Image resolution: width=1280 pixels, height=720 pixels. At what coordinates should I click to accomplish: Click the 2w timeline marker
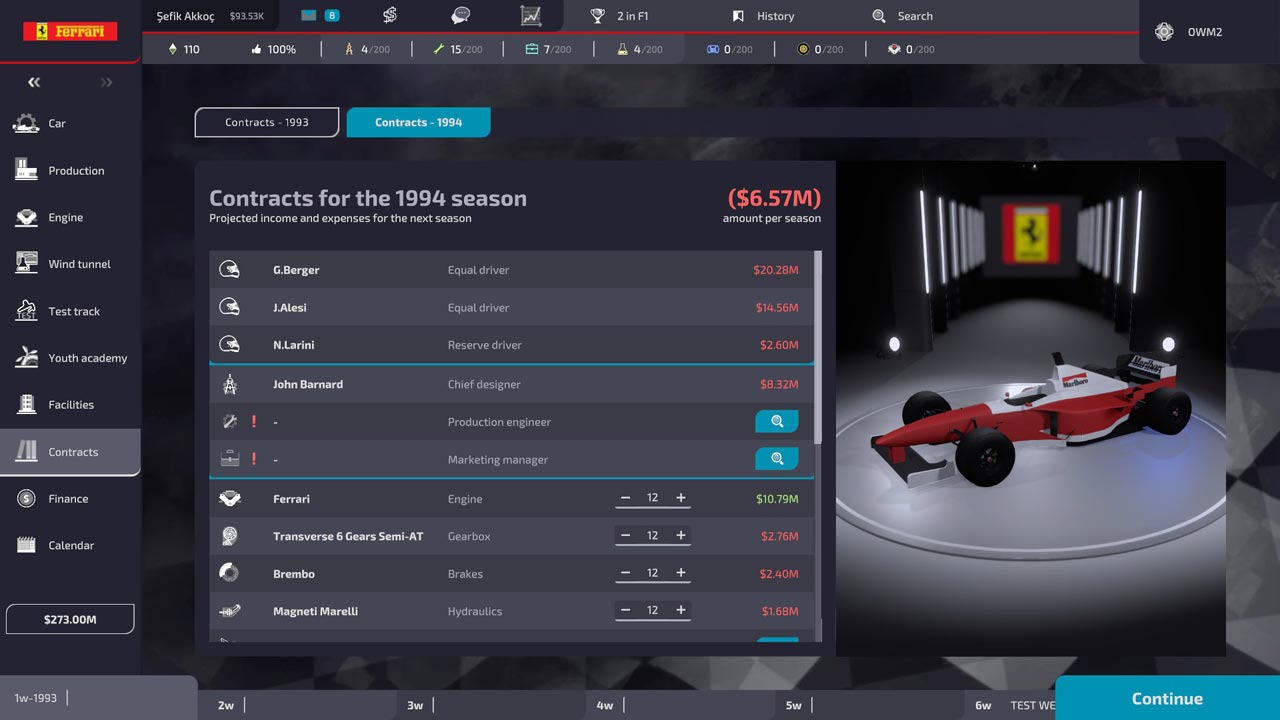click(226, 705)
